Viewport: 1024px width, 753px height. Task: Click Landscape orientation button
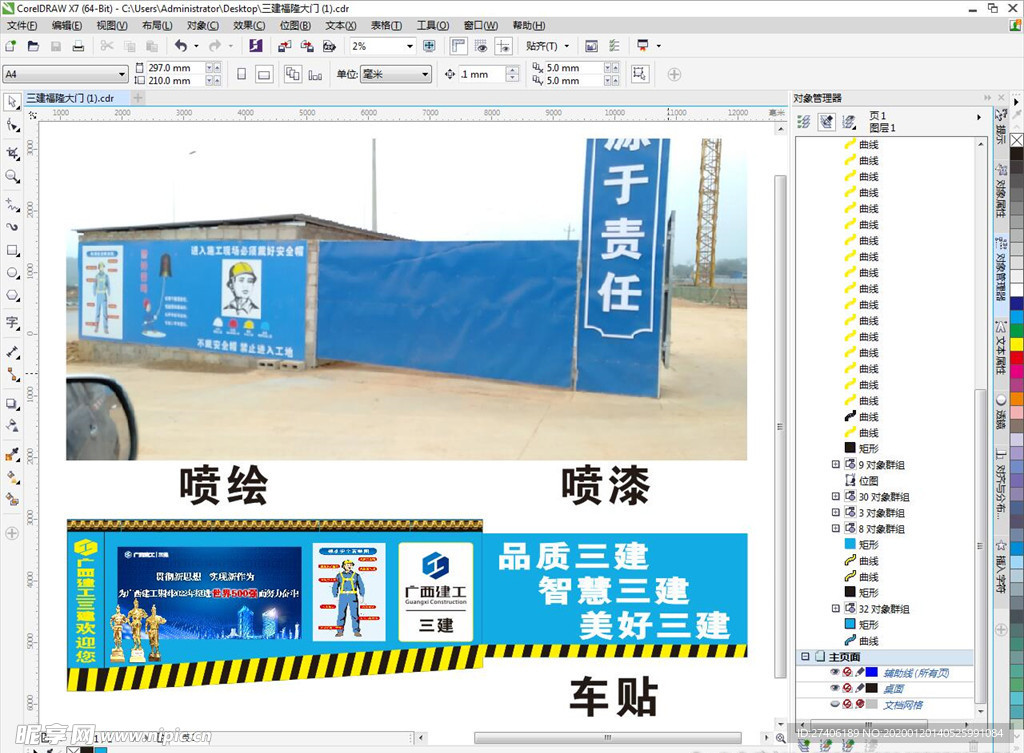coord(264,74)
